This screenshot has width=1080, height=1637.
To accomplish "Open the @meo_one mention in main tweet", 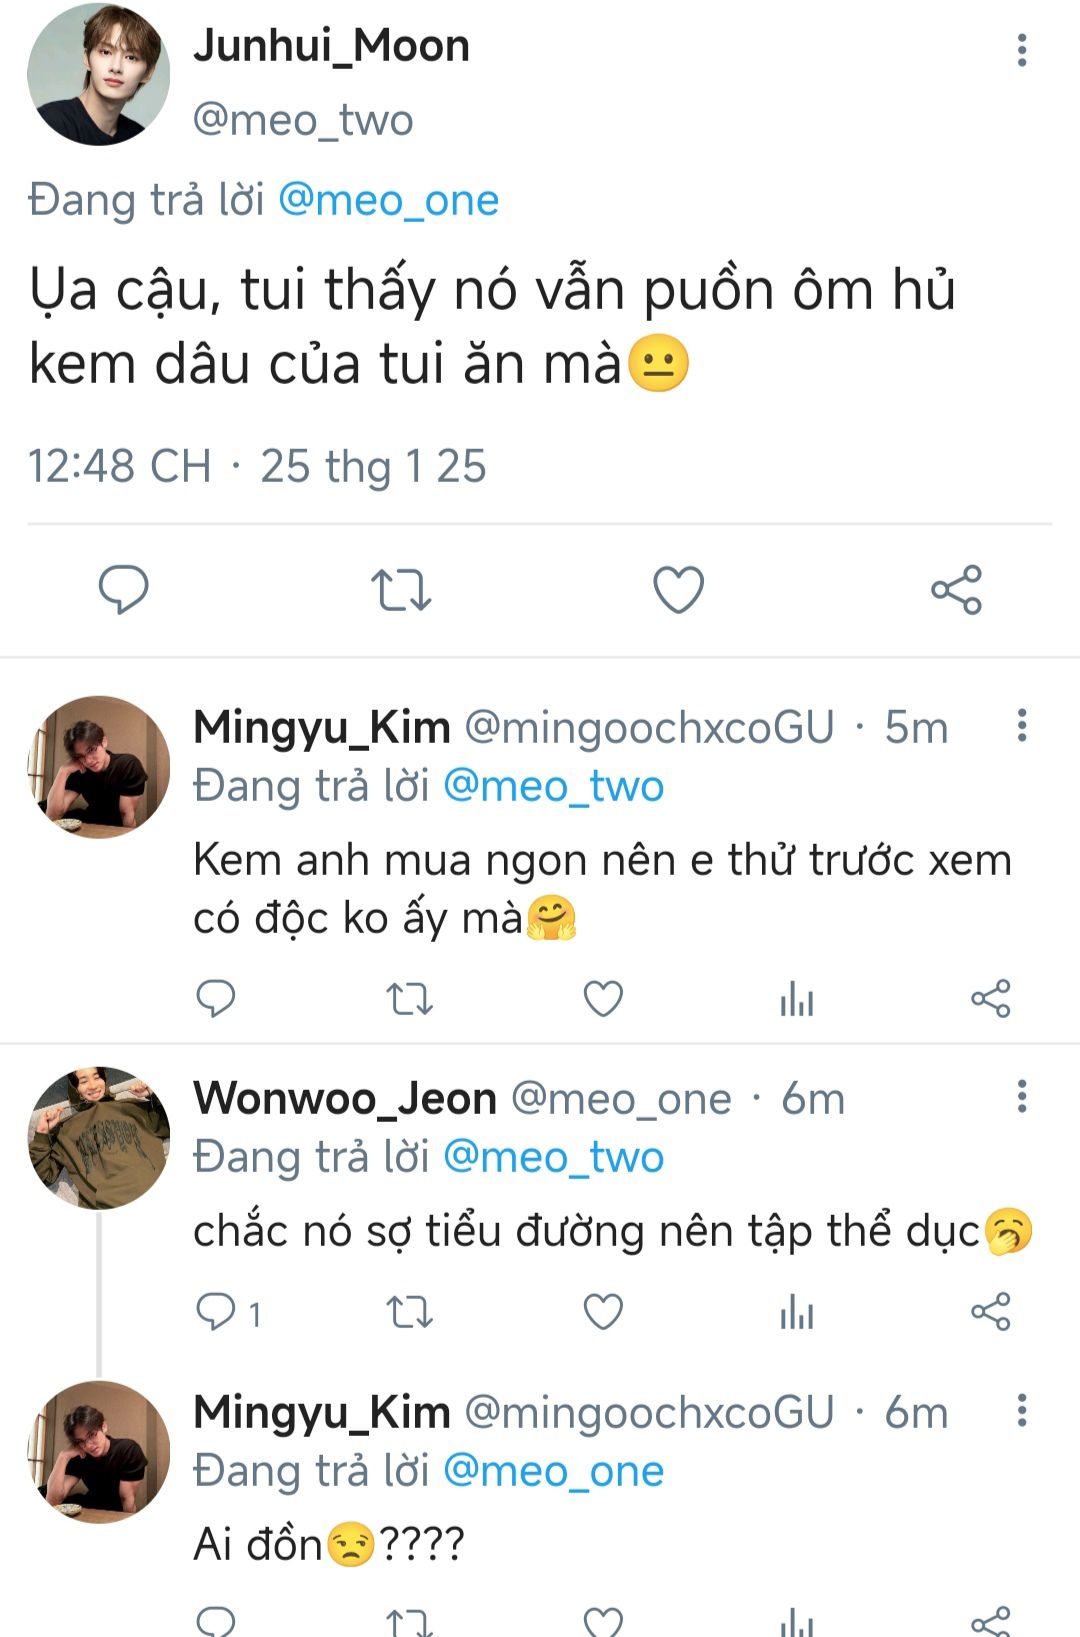I will [388, 200].
